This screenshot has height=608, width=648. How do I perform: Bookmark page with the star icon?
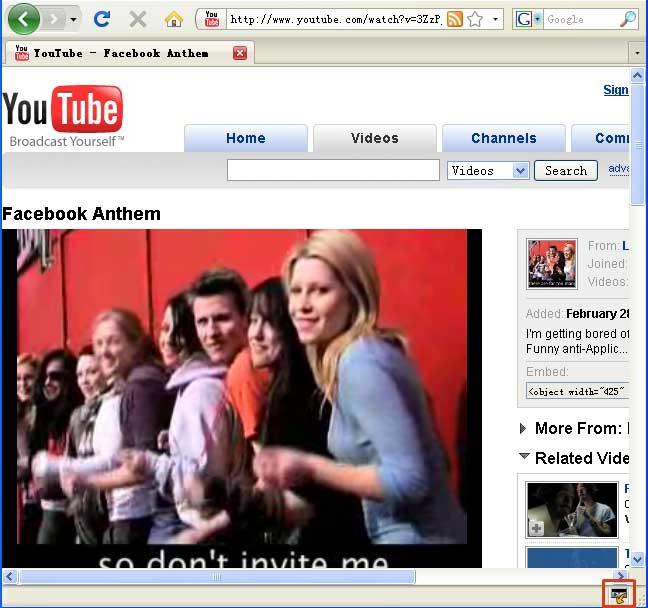(x=475, y=19)
